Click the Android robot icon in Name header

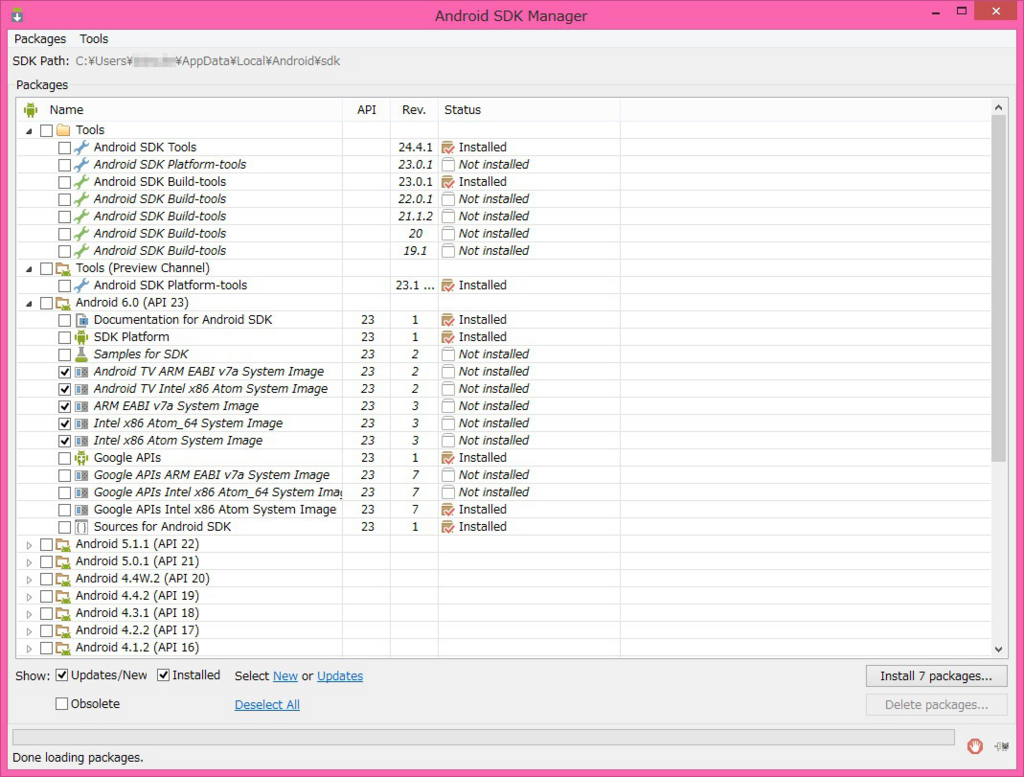(x=31, y=110)
